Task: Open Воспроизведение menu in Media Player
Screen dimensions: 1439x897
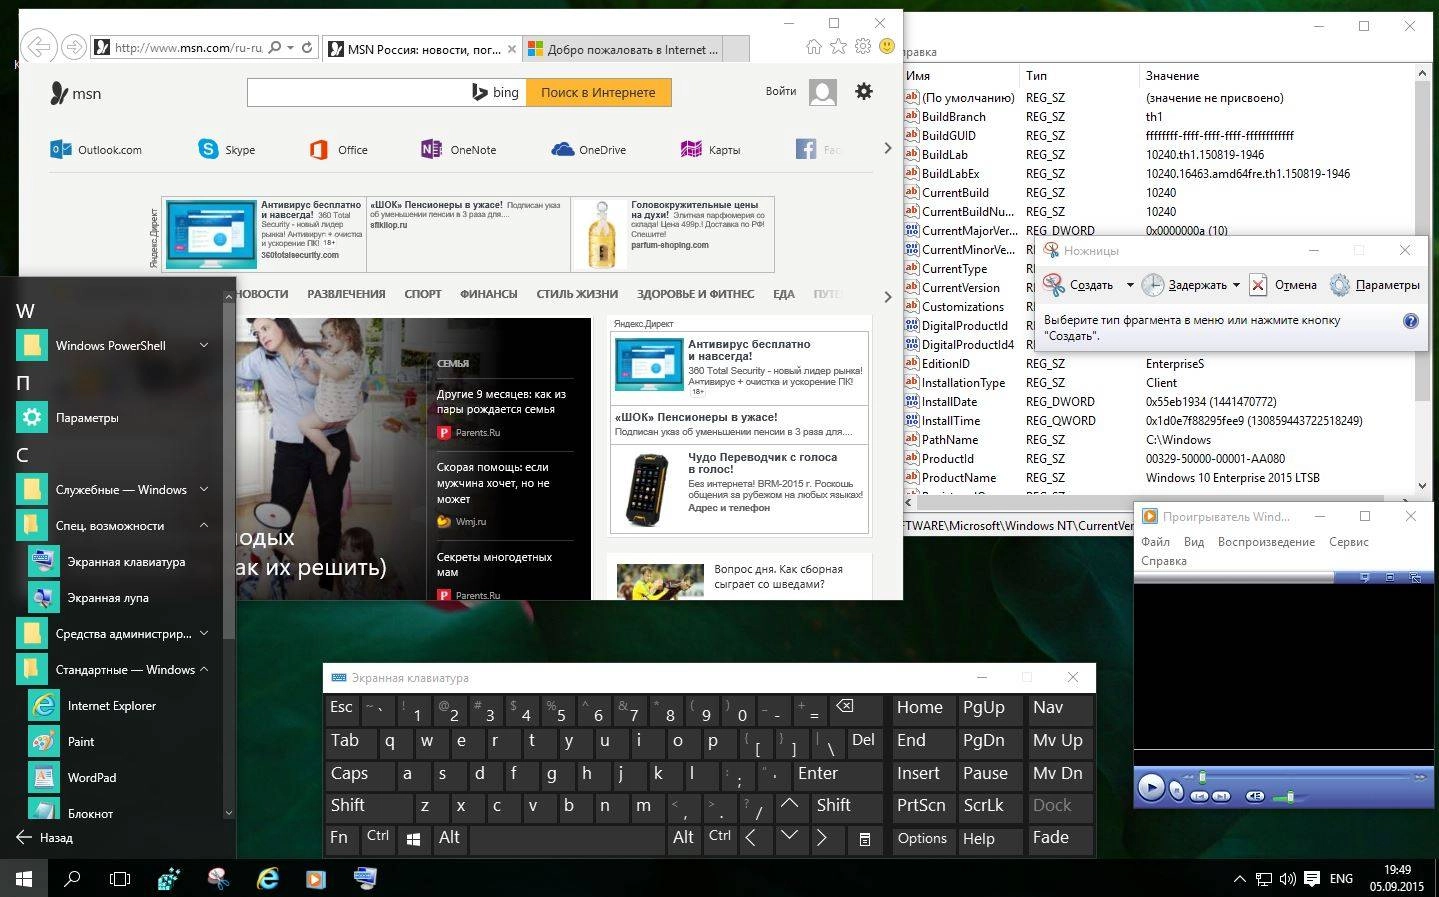Action: click(1266, 542)
